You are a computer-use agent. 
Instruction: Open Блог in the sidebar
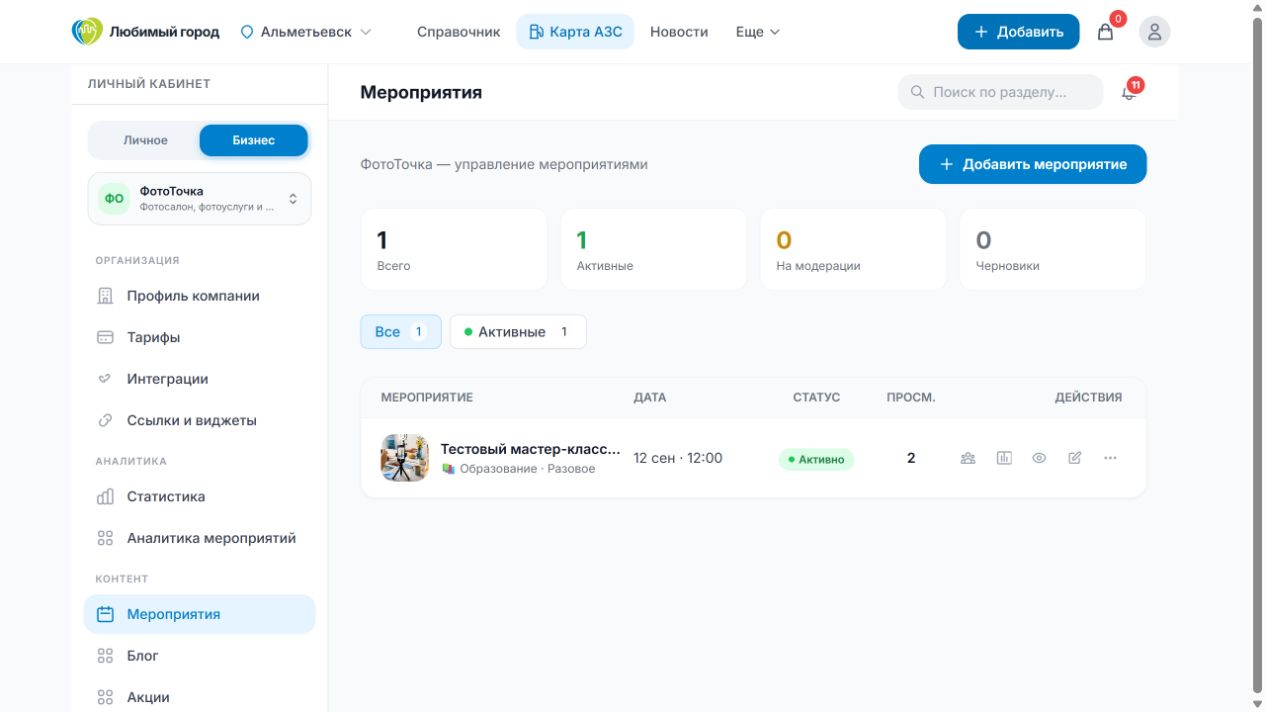click(x=200, y=656)
